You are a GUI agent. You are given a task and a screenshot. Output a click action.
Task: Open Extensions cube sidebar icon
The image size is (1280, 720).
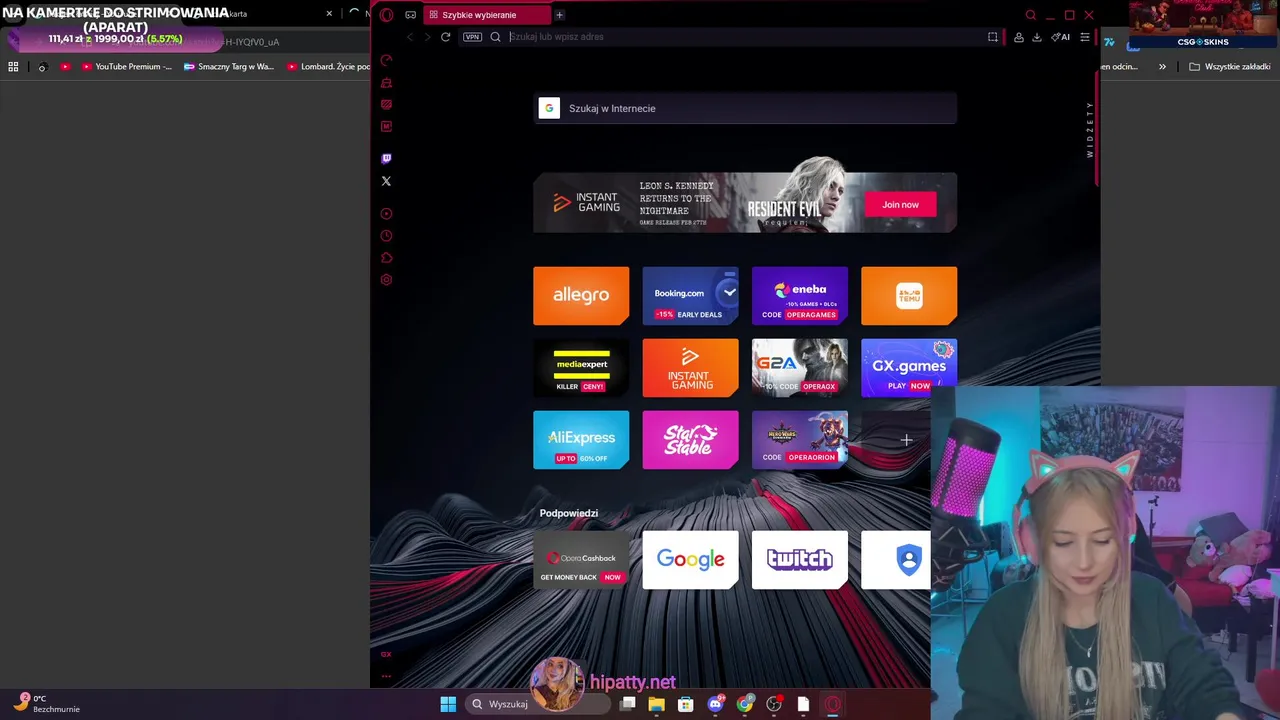click(386, 258)
